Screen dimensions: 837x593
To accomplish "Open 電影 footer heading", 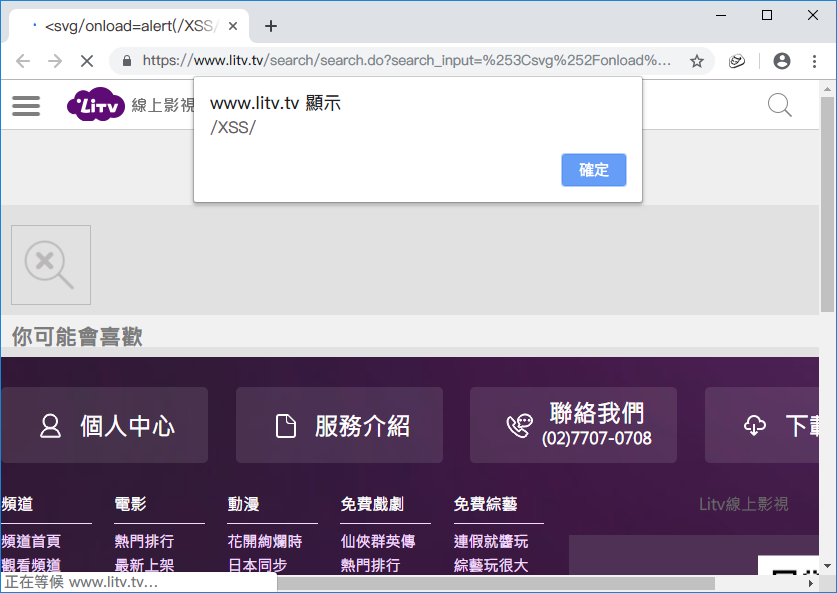I will pyautogui.click(x=130, y=504).
